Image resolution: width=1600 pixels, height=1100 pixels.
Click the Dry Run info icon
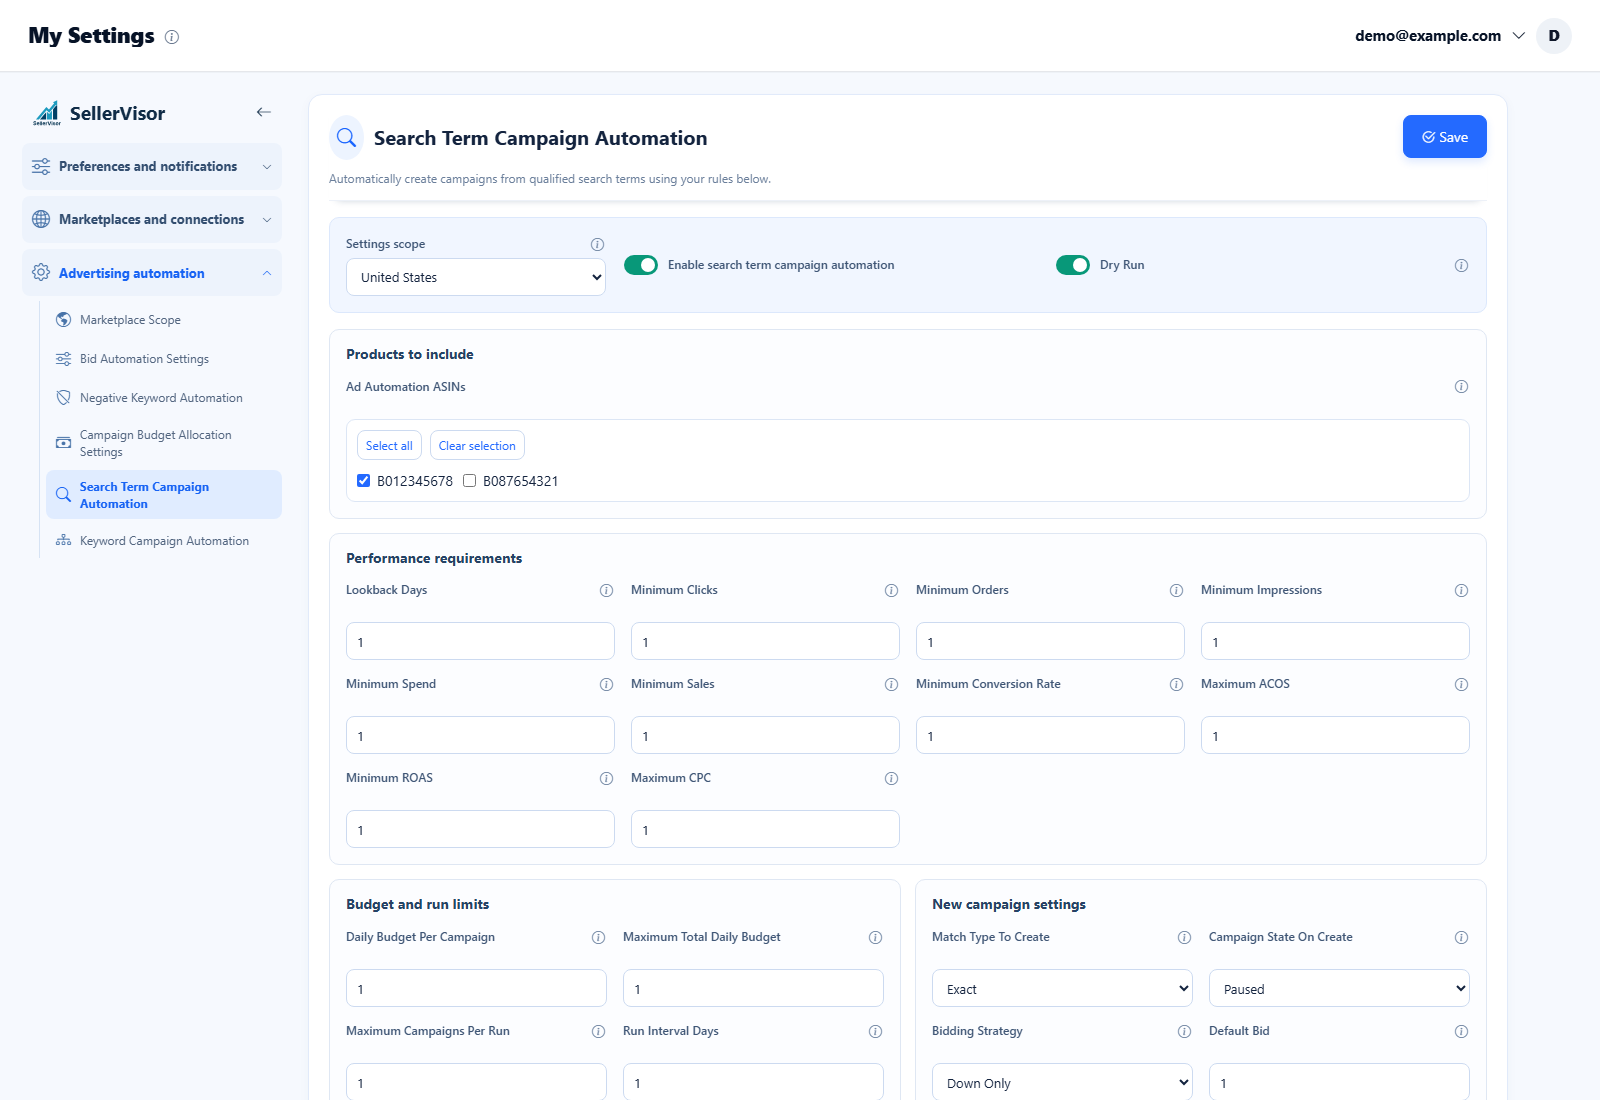(1461, 265)
